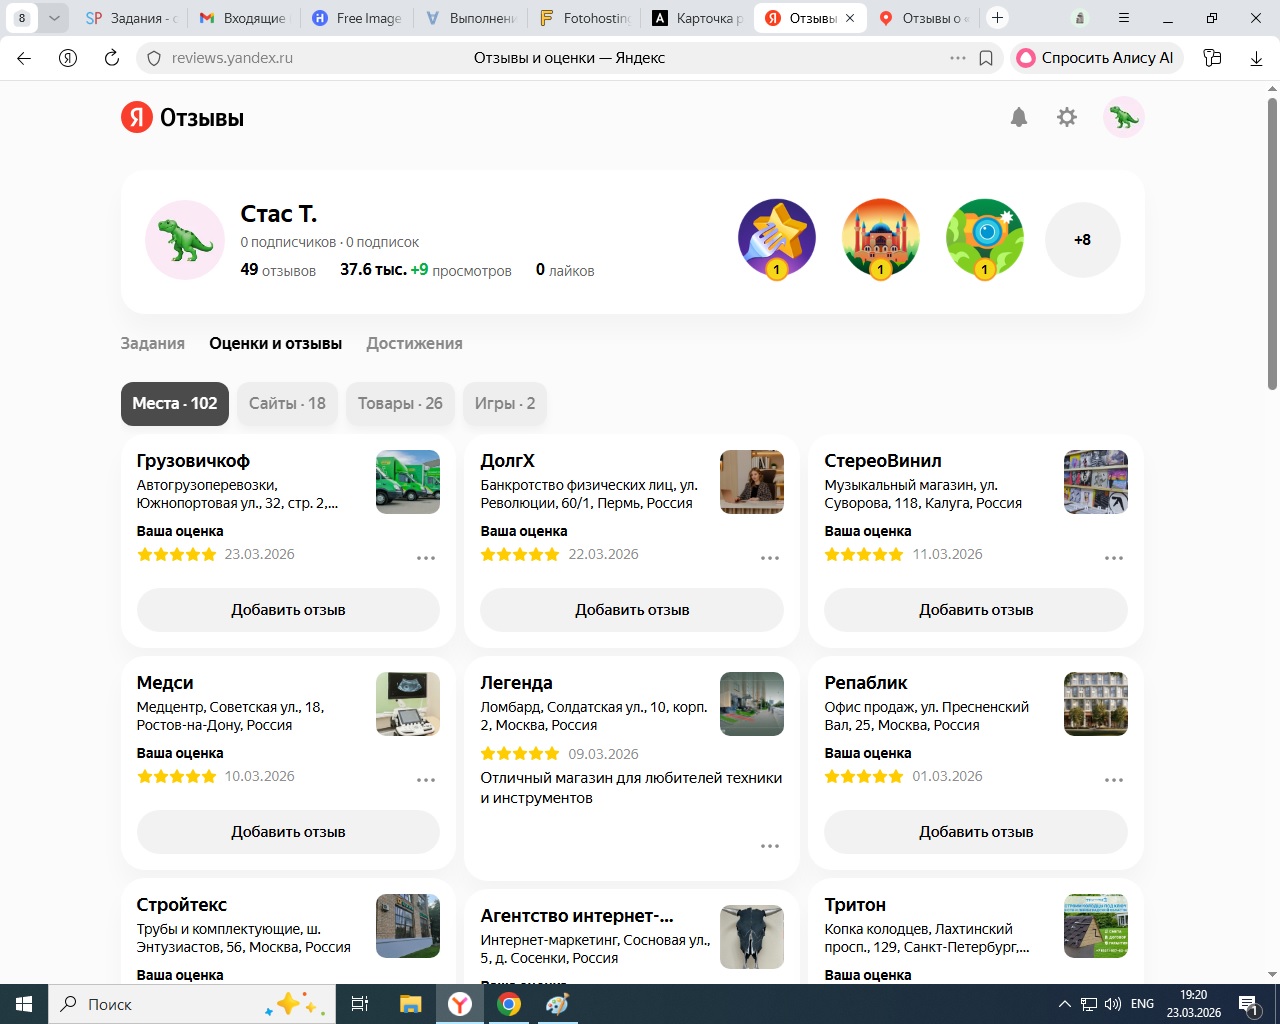Screen dimensions: 1280x1024
Task: Click the Windows taskbar search box Поиск
Action: pyautogui.click(x=190, y=1004)
